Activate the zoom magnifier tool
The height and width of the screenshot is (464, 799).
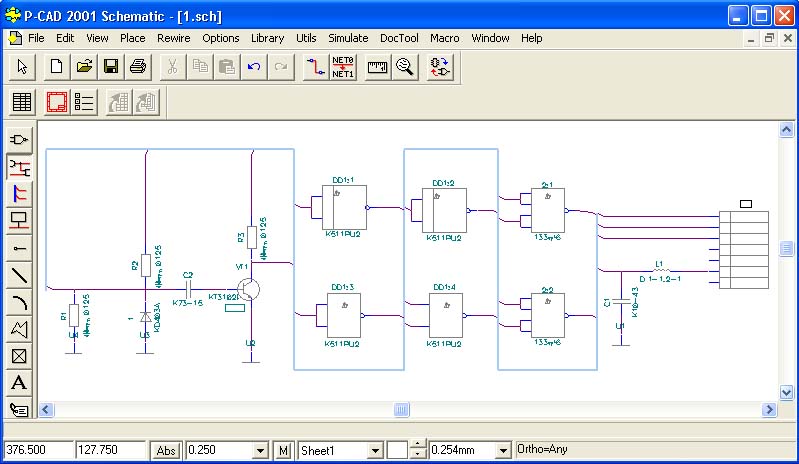405,67
